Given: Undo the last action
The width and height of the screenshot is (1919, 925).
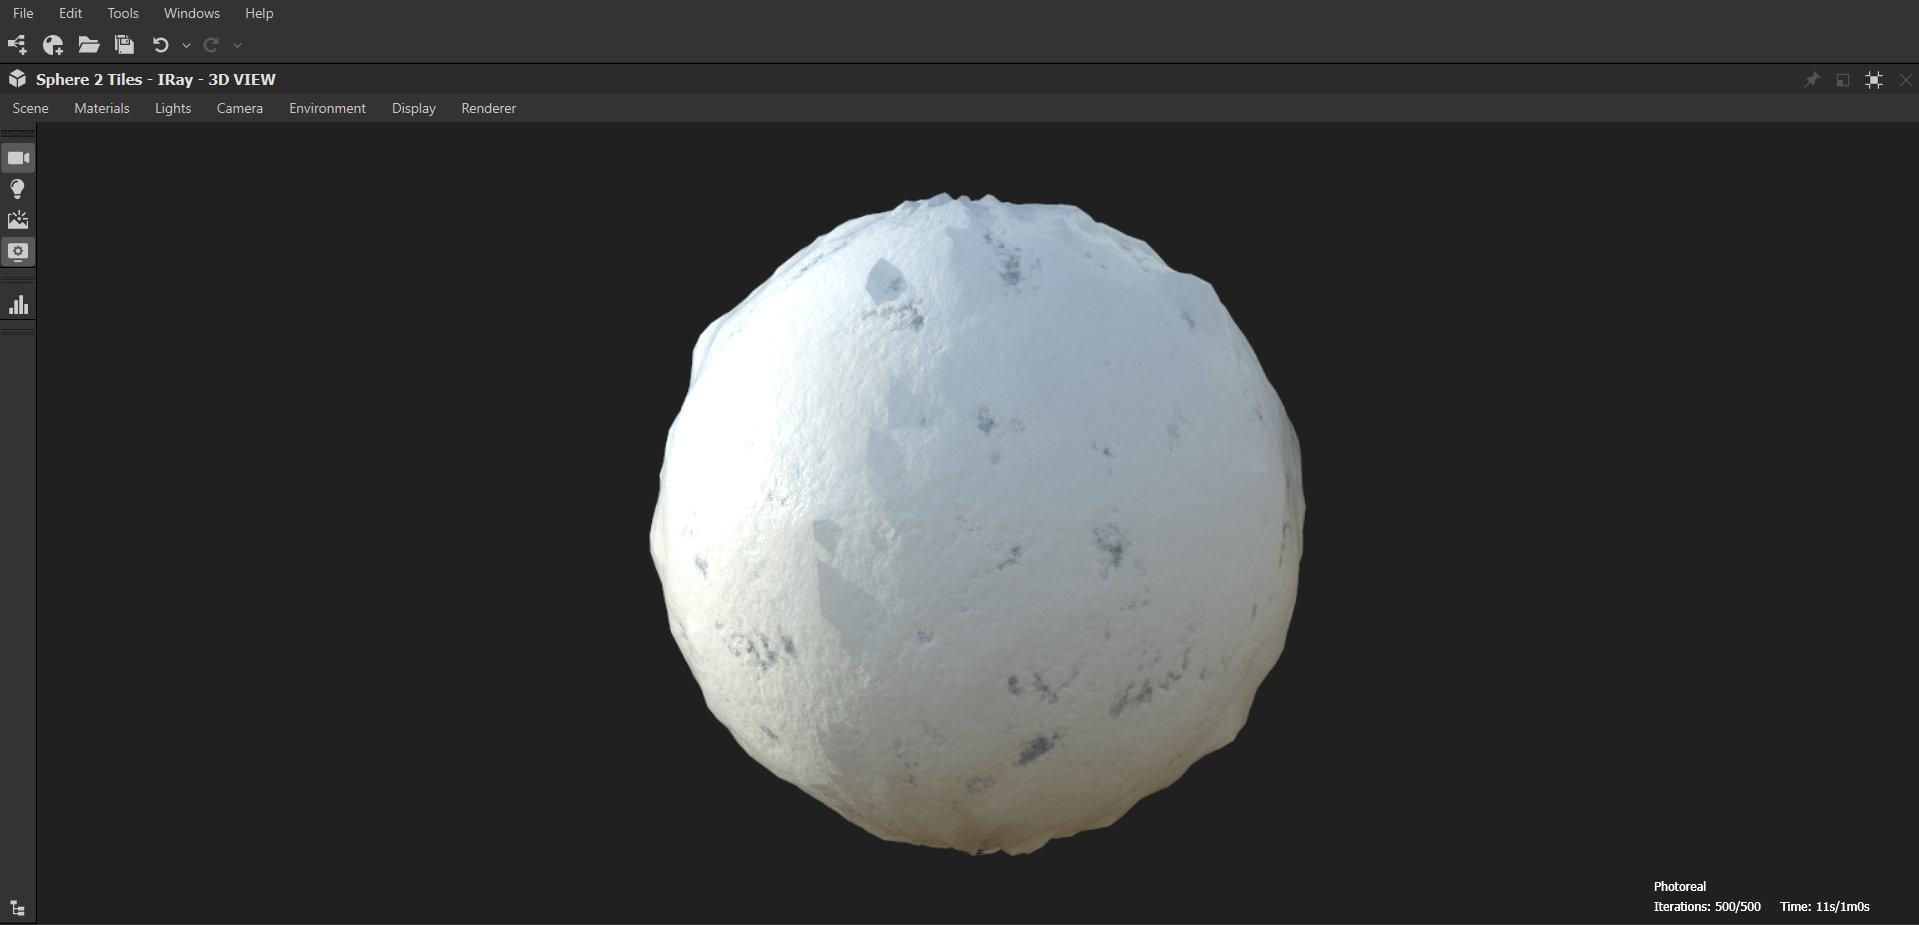Looking at the screenshot, I should [x=160, y=44].
